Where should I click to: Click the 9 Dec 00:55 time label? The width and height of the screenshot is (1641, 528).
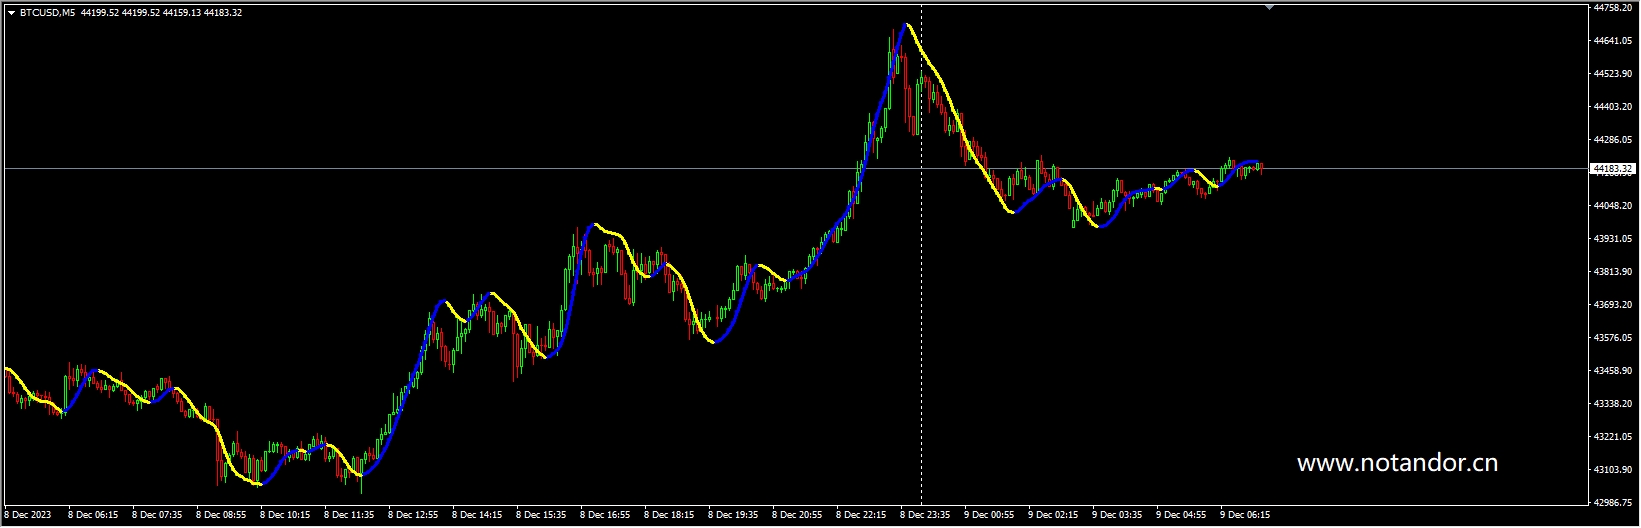989,516
